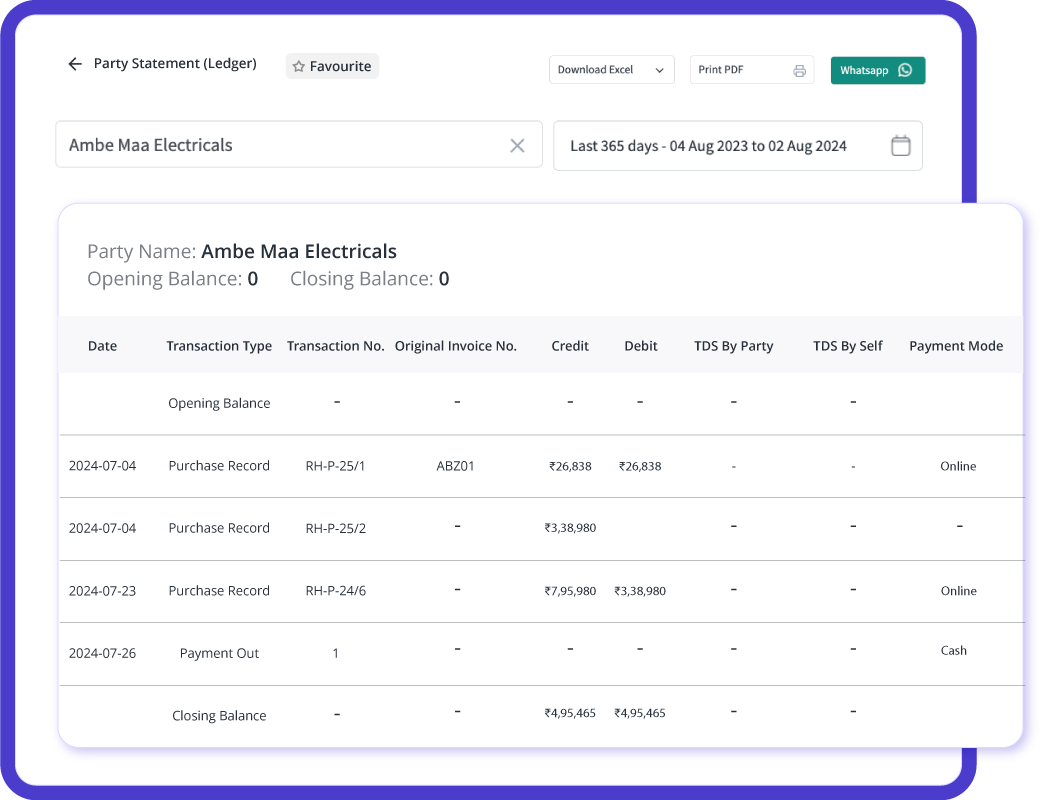
Task: Click the printer icon on Print PDF
Action: [x=799, y=70]
